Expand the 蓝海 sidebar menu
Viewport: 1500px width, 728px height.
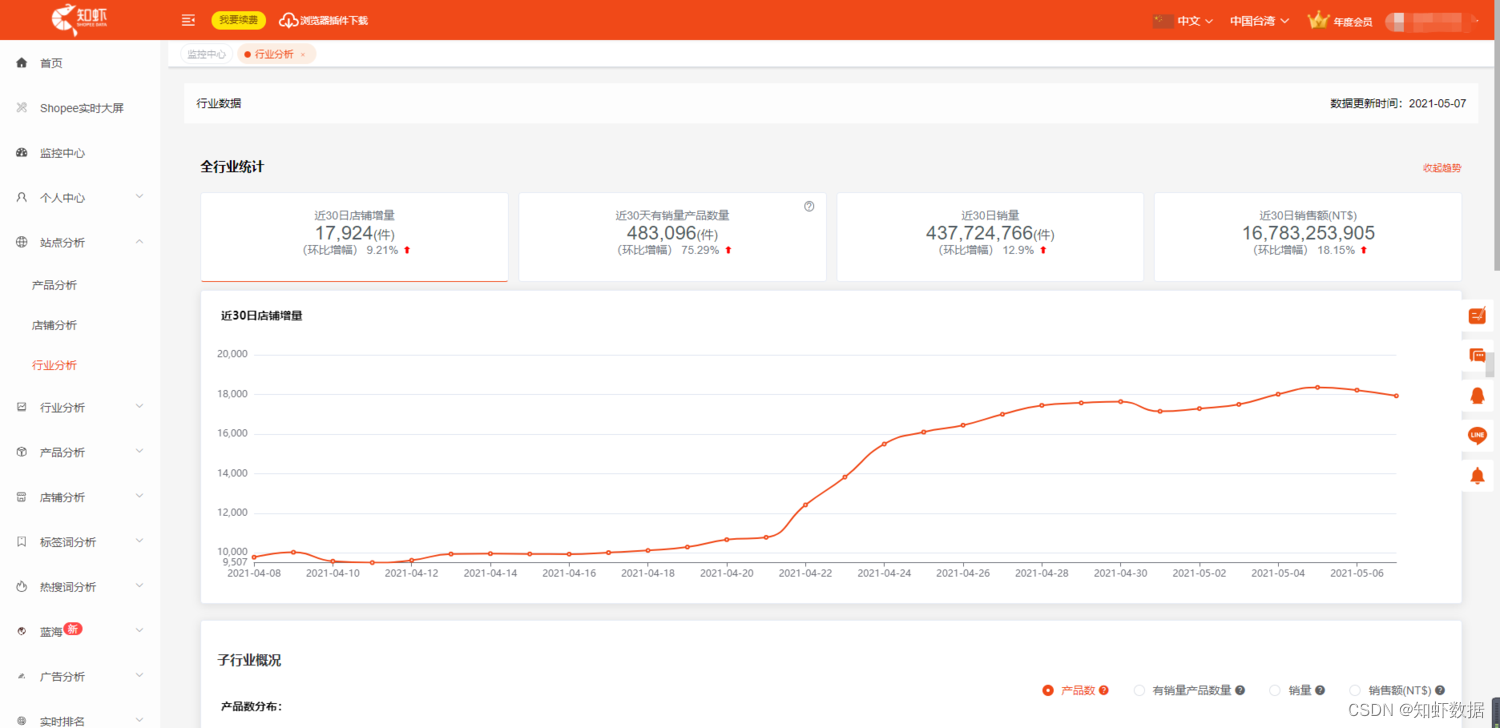click(139, 631)
